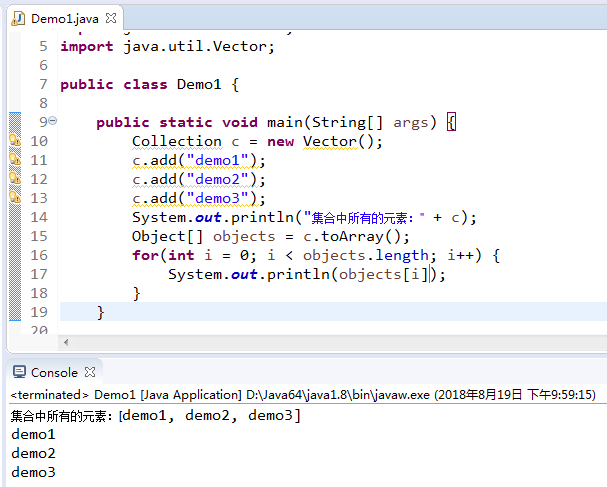Click 'Vector()' constructor call on line 10
Screen dimensions: 607x487
(338, 141)
